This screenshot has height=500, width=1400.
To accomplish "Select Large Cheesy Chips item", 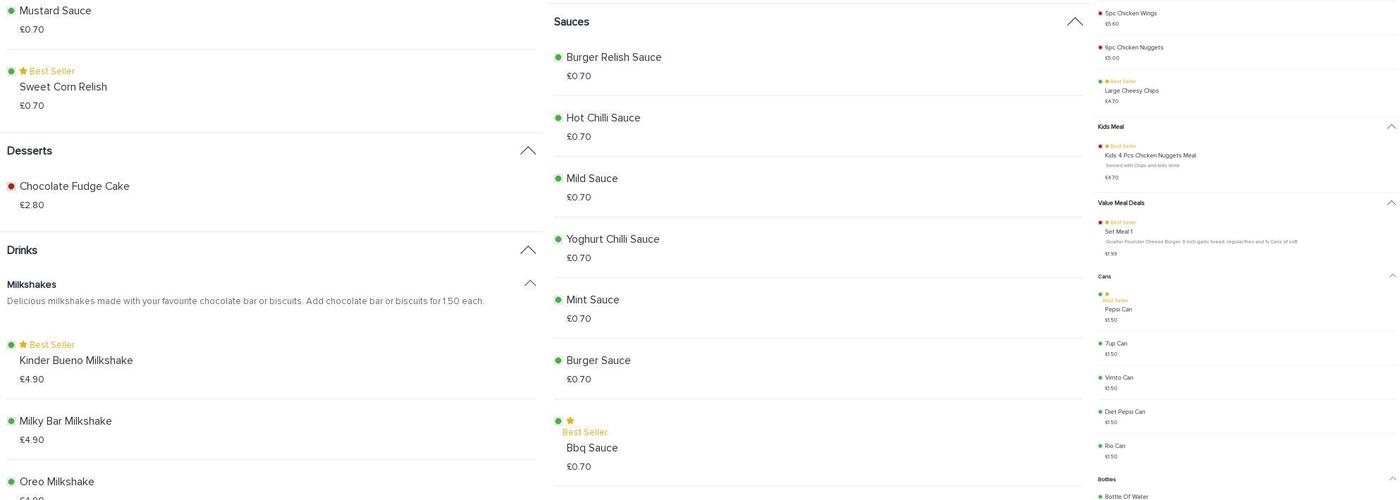I will (x=1131, y=91).
